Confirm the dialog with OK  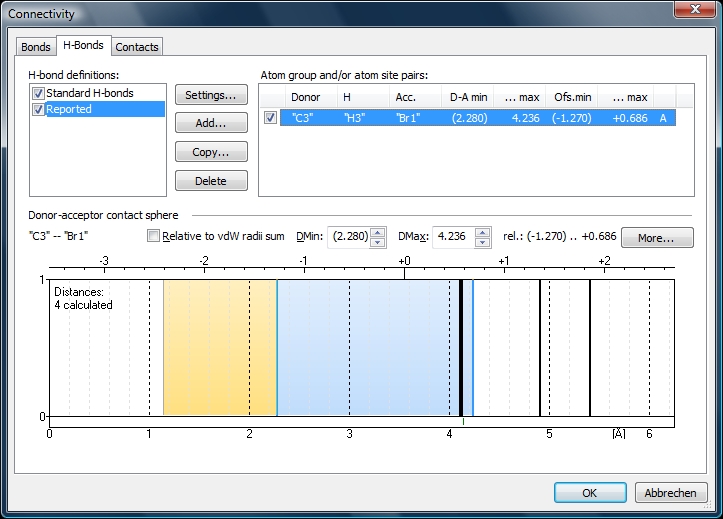tap(590, 493)
